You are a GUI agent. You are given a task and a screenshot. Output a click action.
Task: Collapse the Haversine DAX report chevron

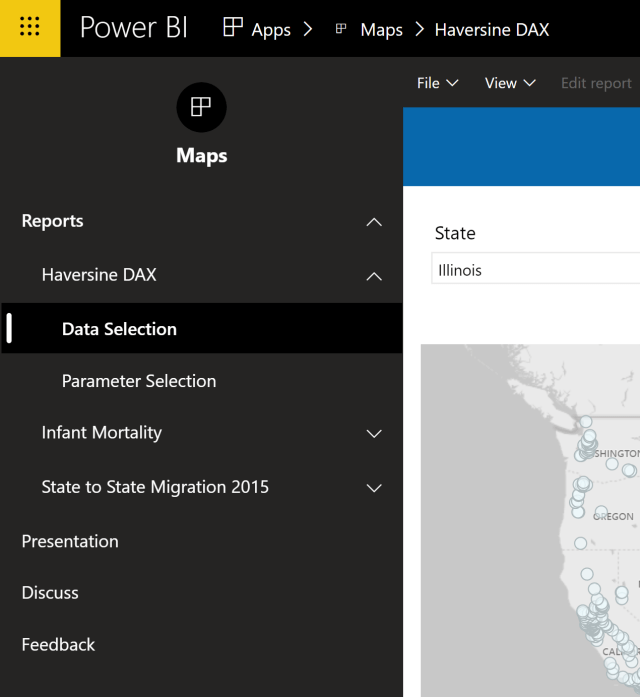click(x=374, y=275)
